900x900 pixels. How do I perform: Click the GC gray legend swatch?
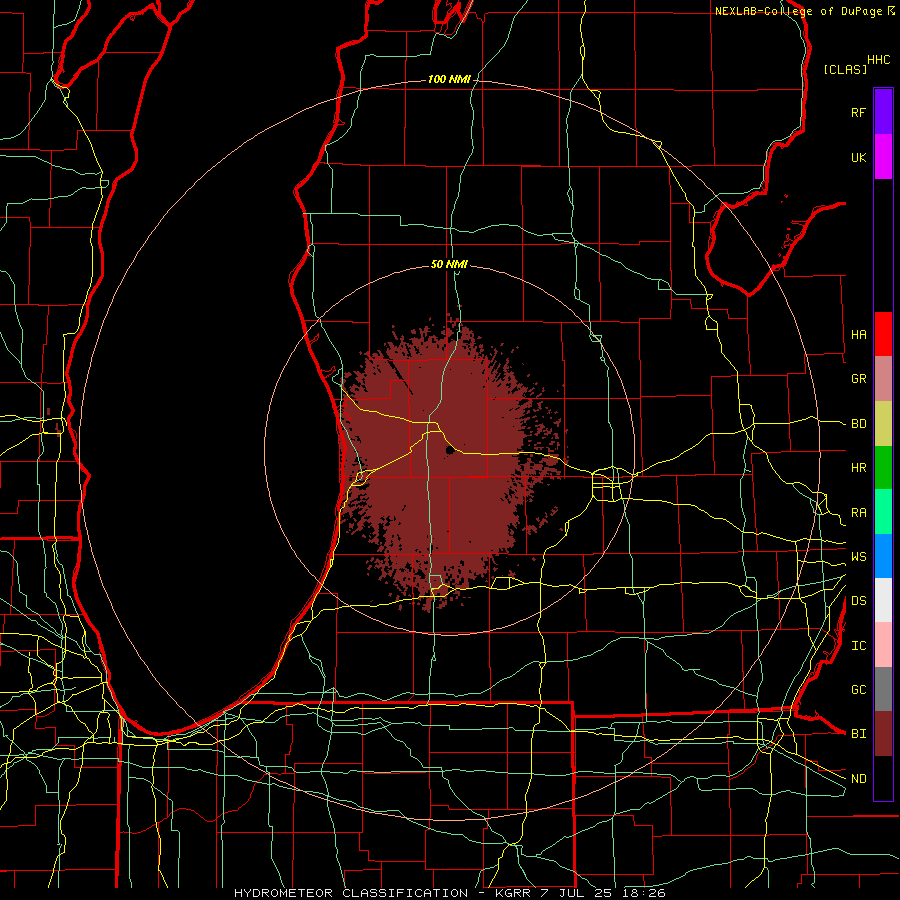coord(883,689)
